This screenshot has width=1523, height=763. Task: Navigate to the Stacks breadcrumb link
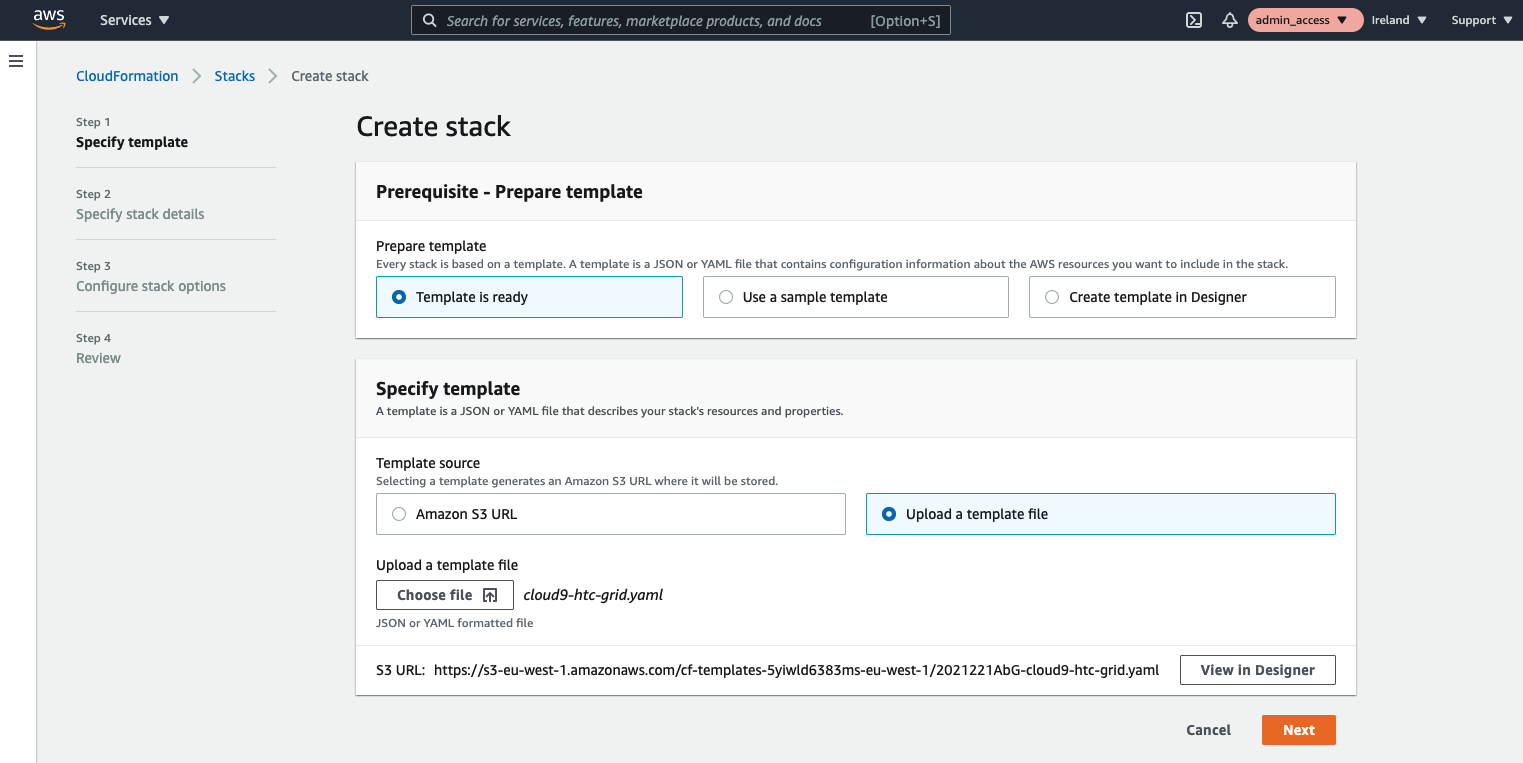pyautogui.click(x=235, y=76)
